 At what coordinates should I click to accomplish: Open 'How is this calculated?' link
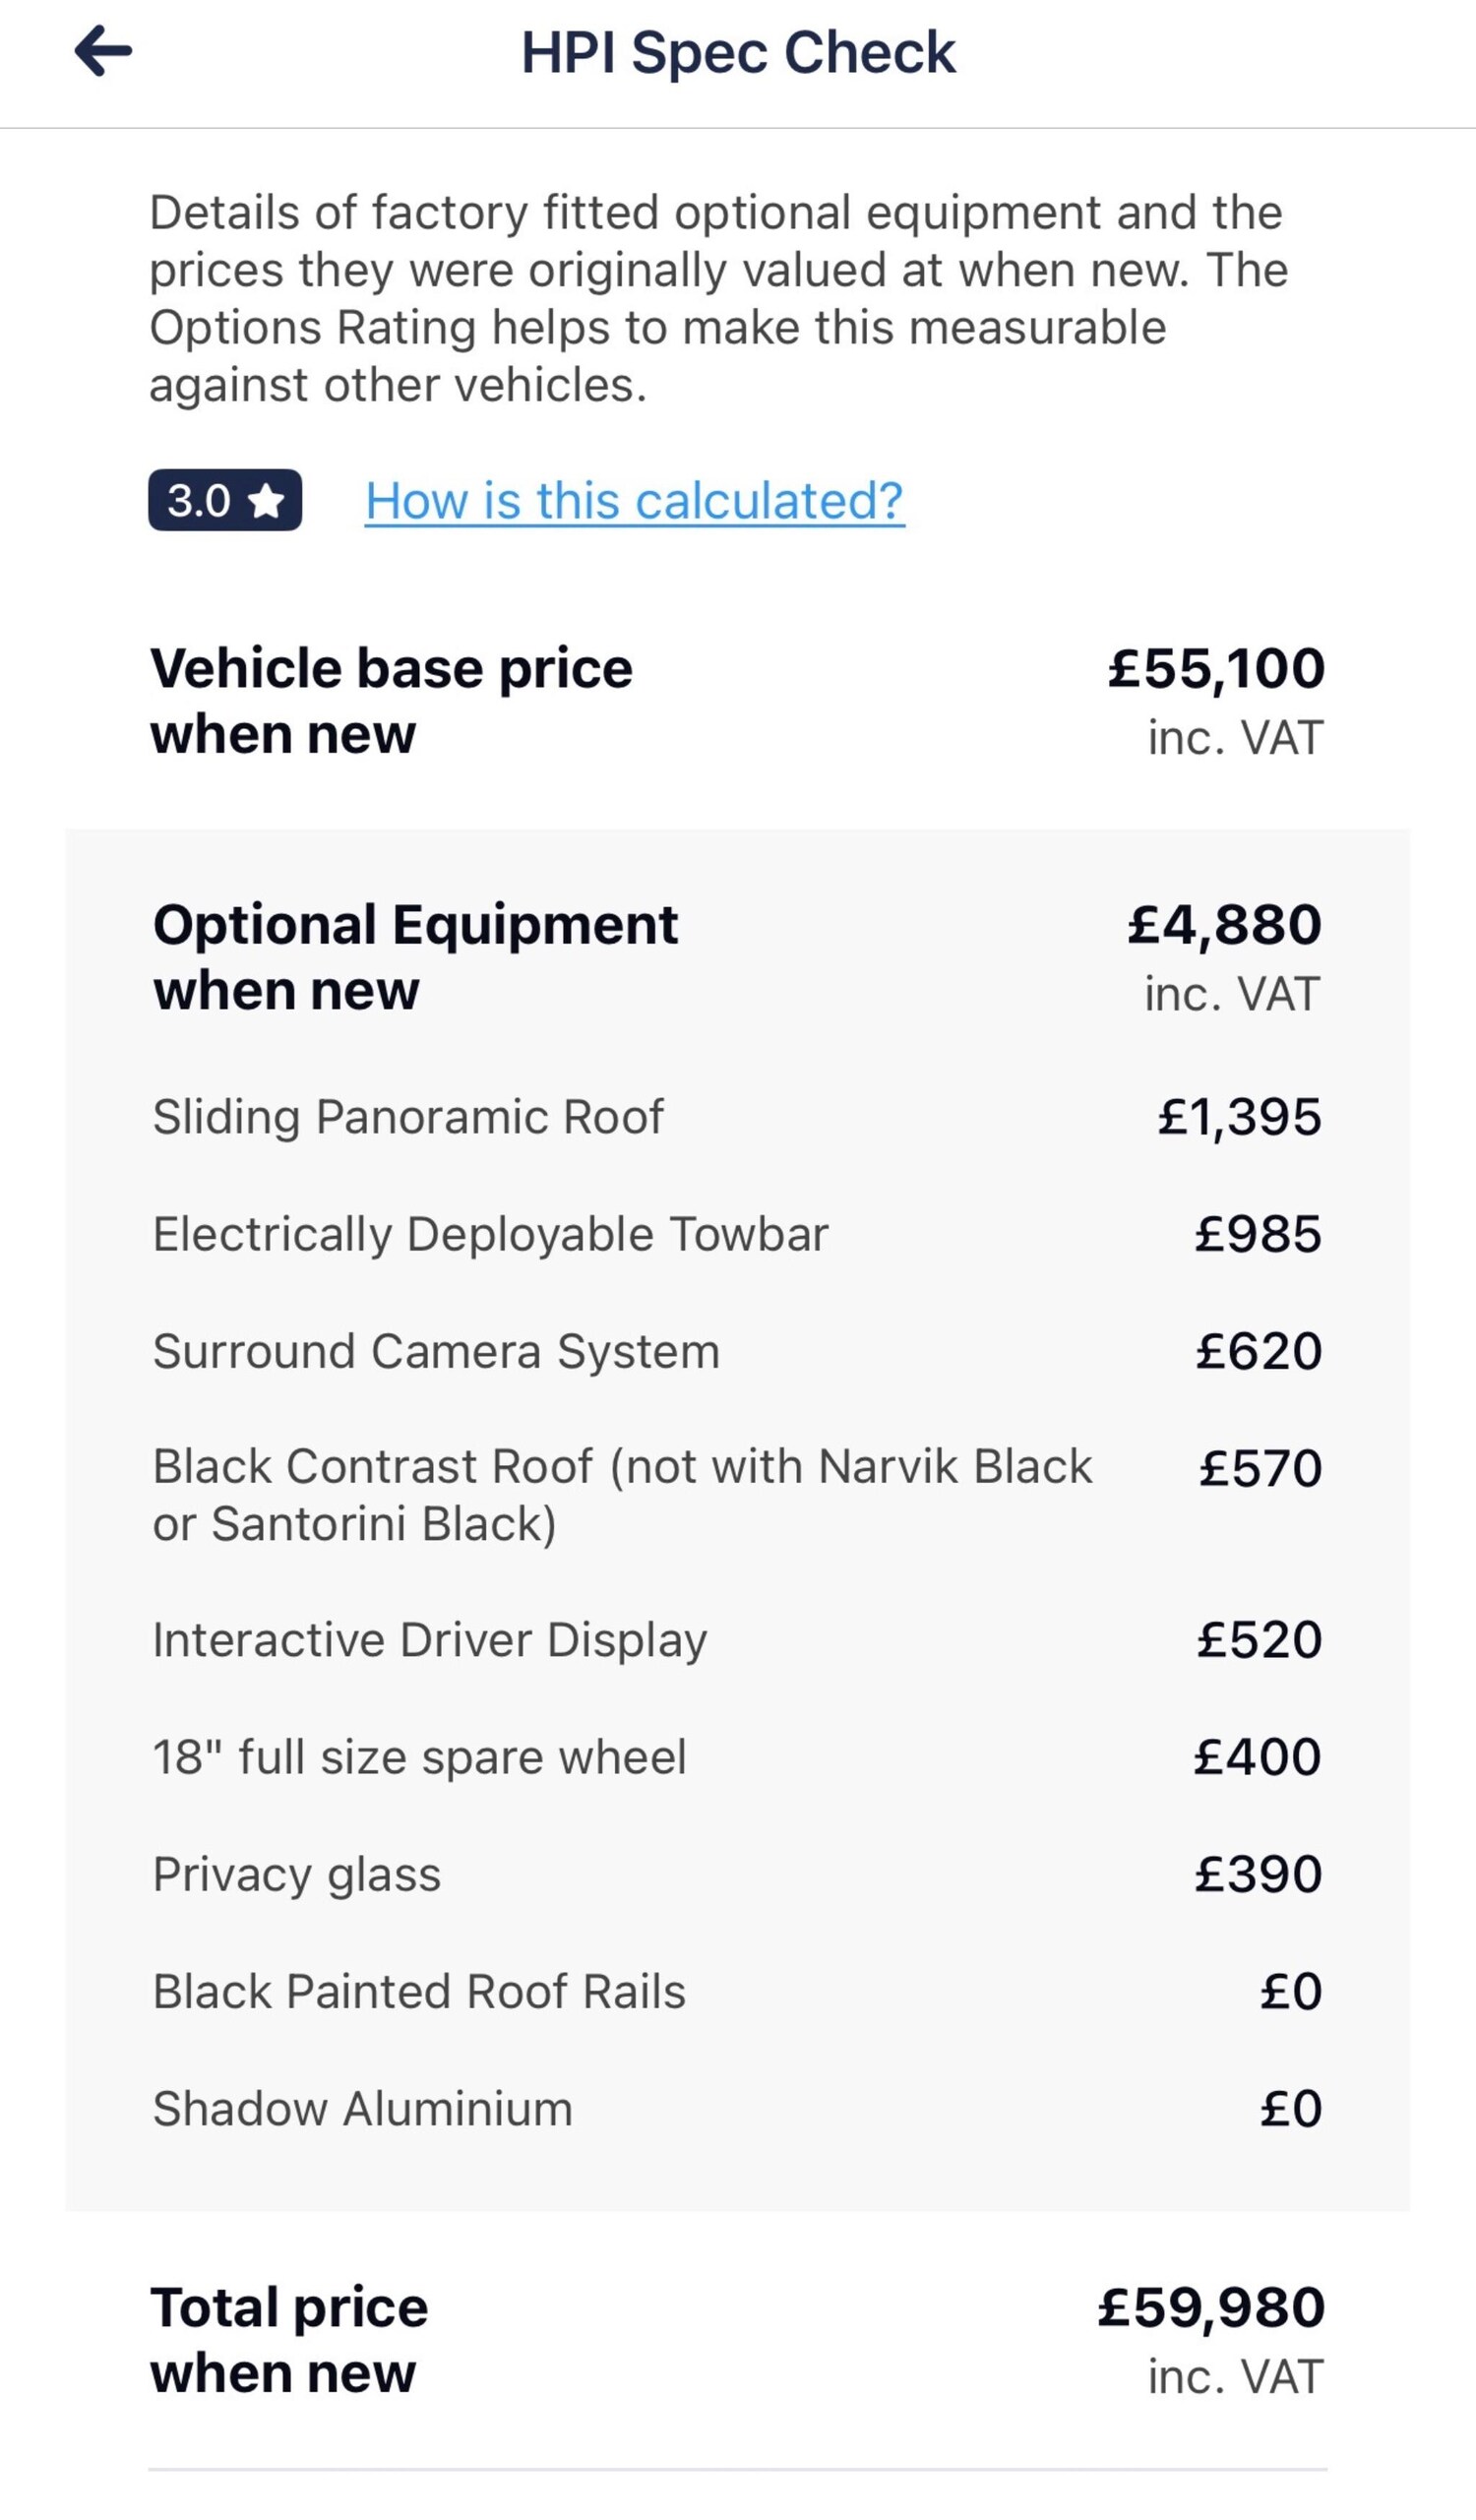tap(634, 500)
